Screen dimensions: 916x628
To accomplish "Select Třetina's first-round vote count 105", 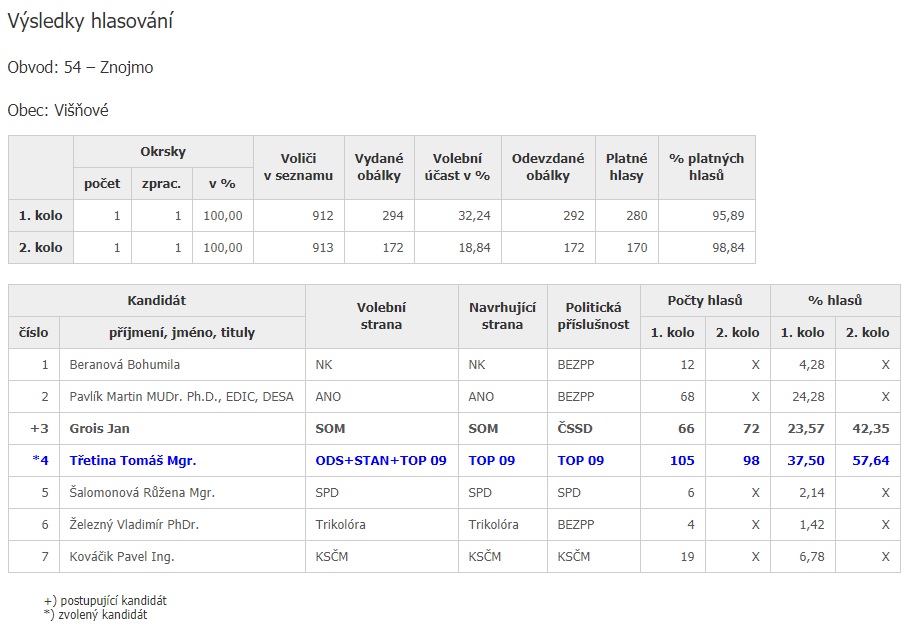I will (682, 461).
